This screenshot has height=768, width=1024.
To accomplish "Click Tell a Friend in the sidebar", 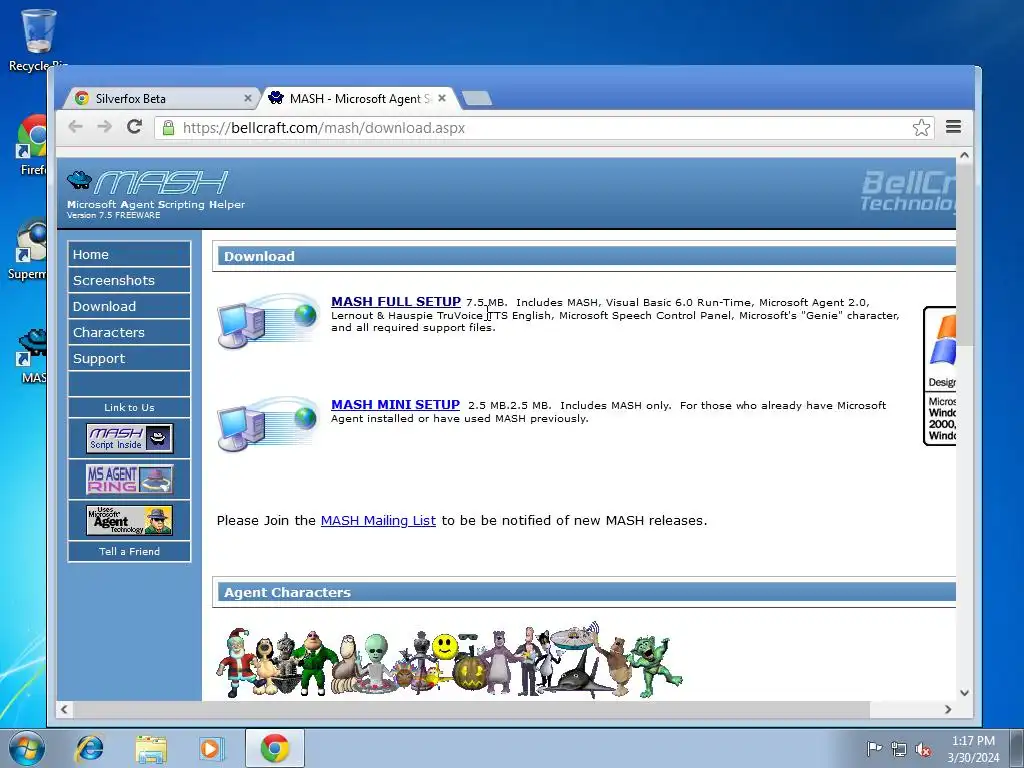I will click(x=129, y=552).
